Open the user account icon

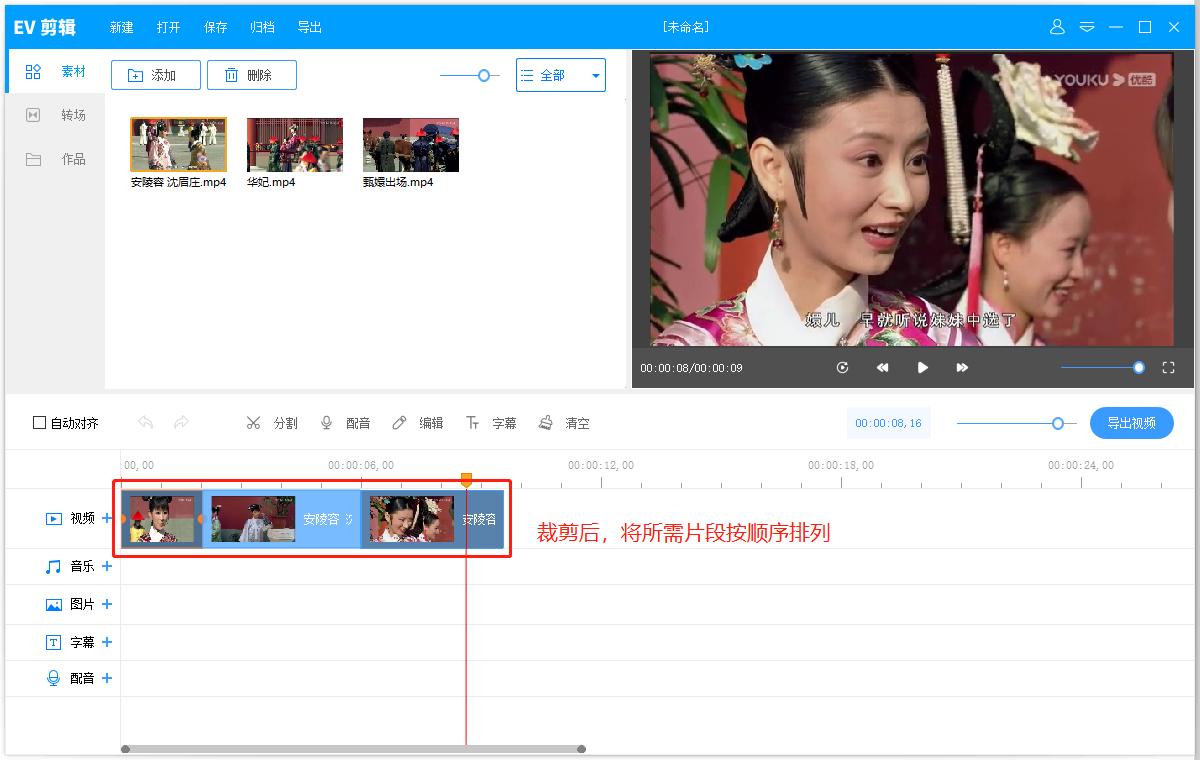pyautogui.click(x=1057, y=27)
